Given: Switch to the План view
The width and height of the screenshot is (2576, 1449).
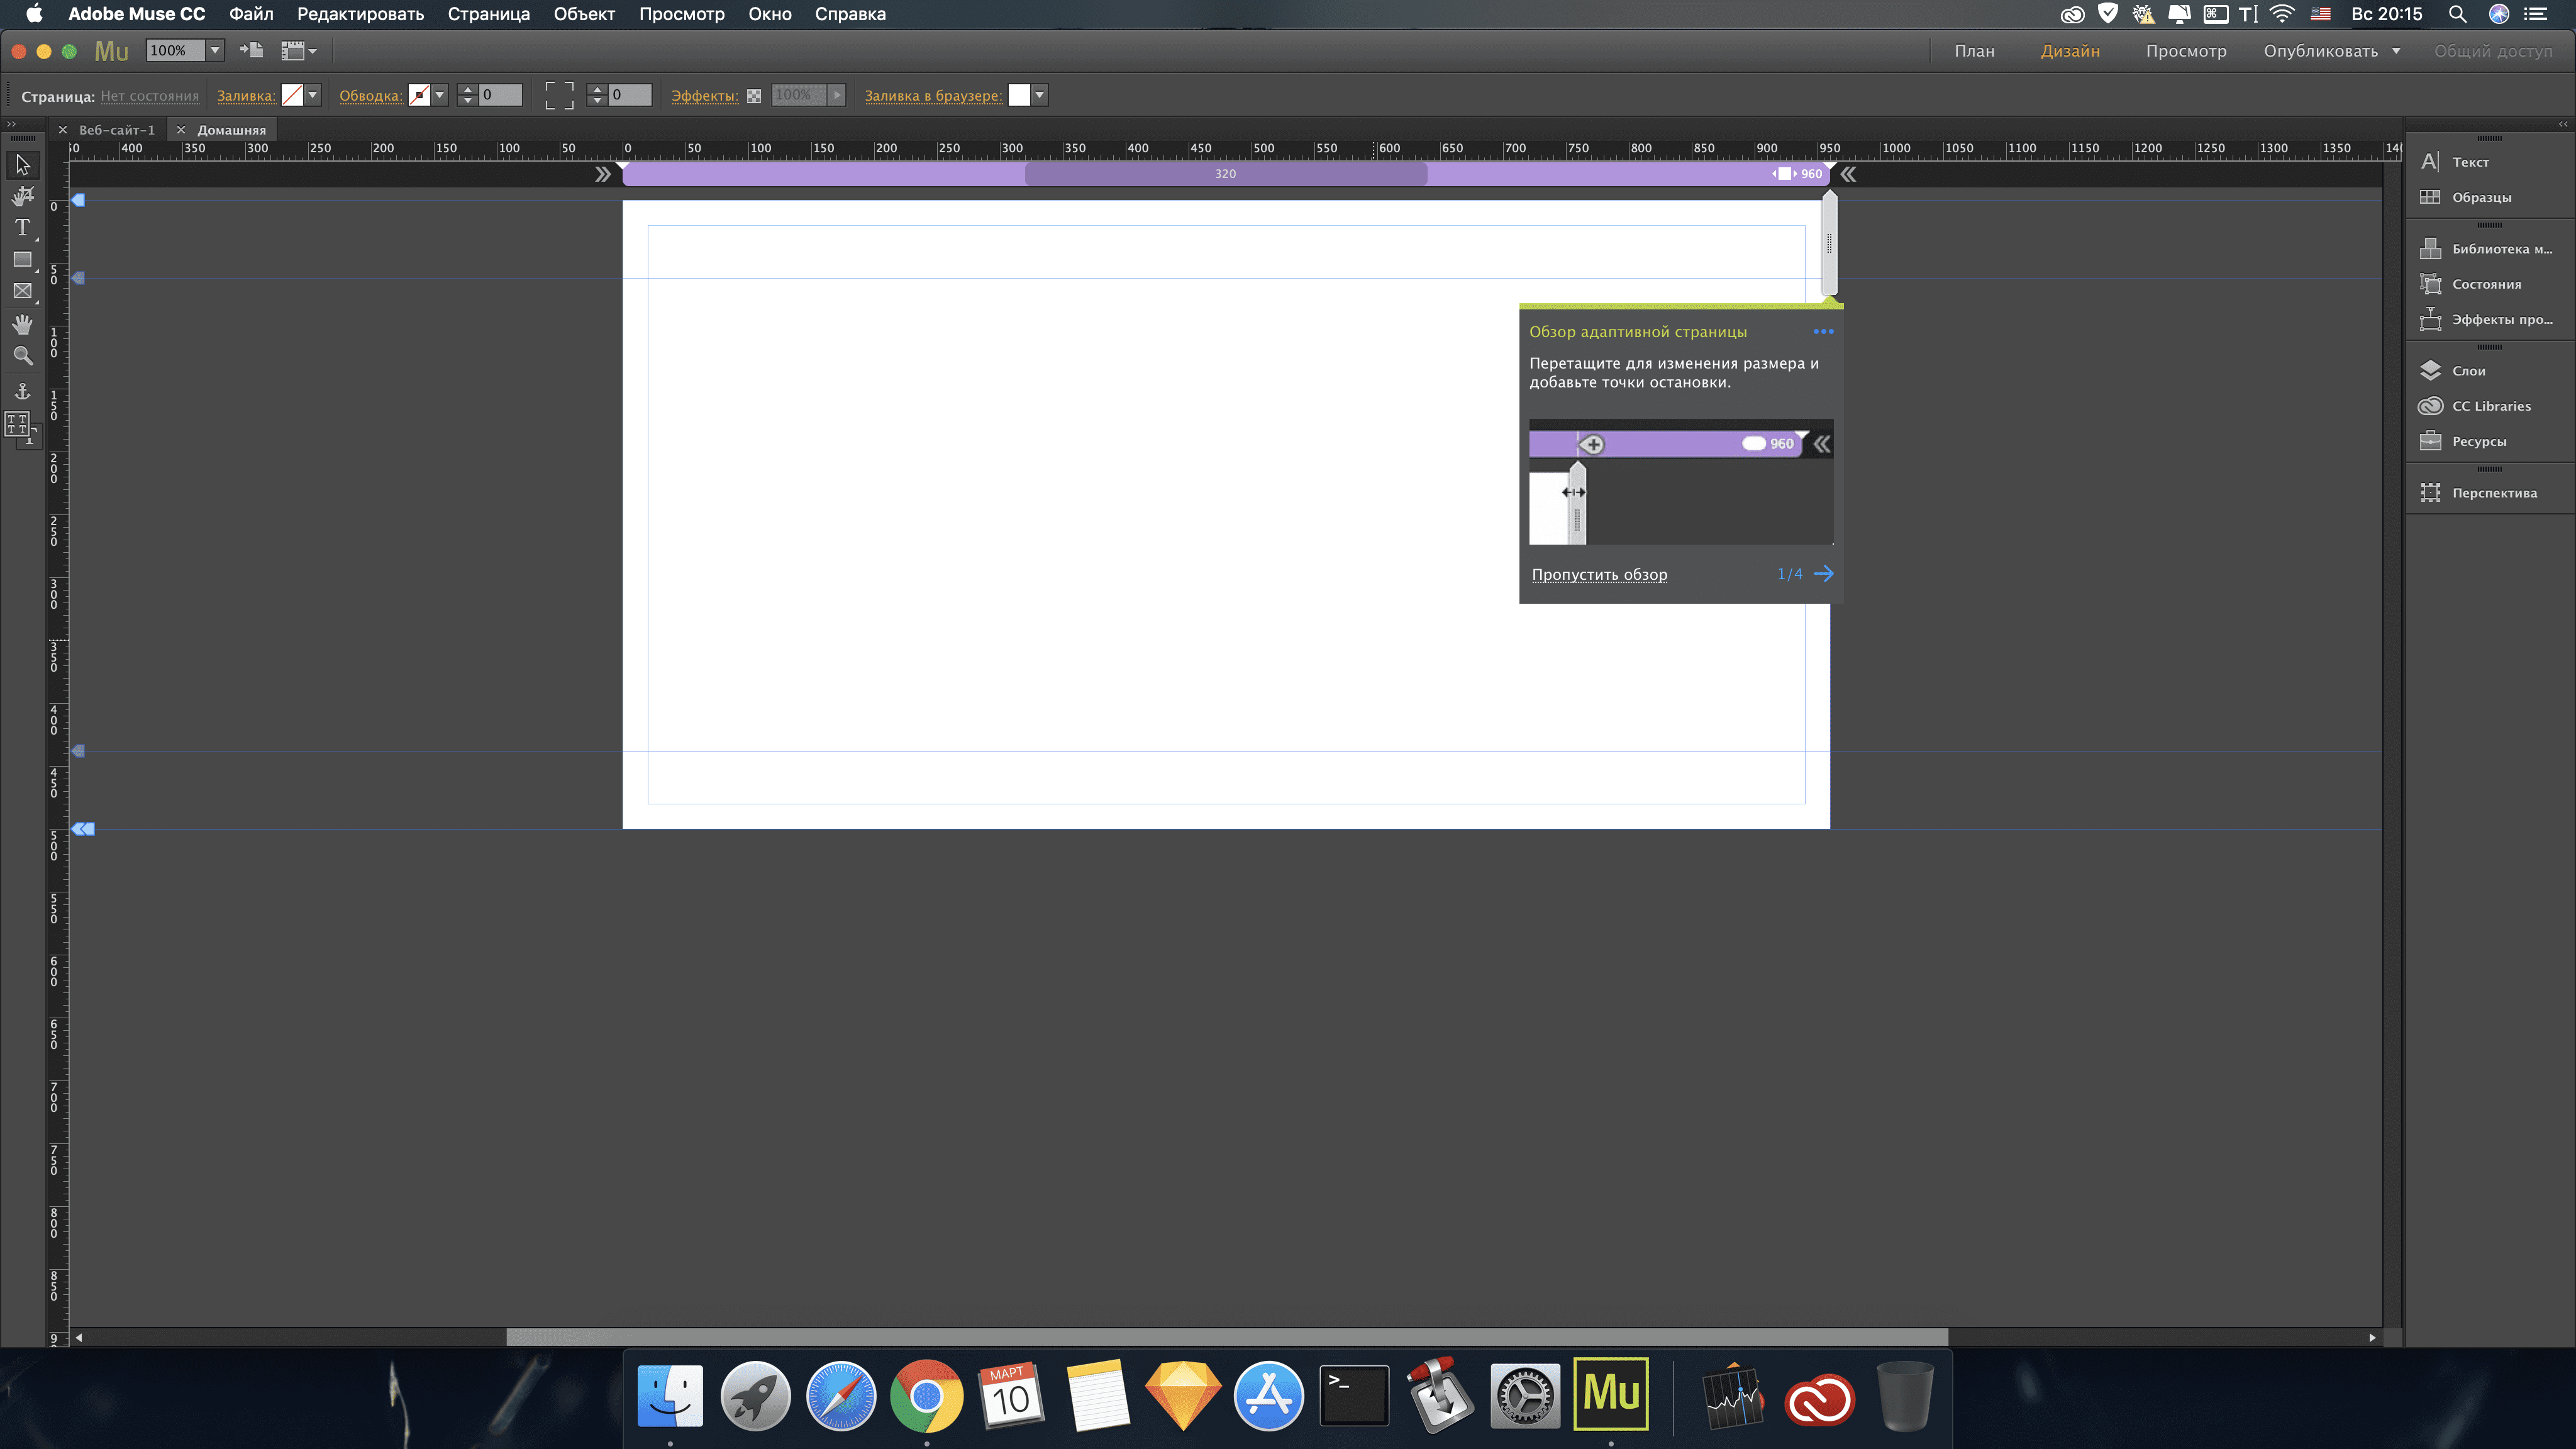Looking at the screenshot, I should [1974, 50].
